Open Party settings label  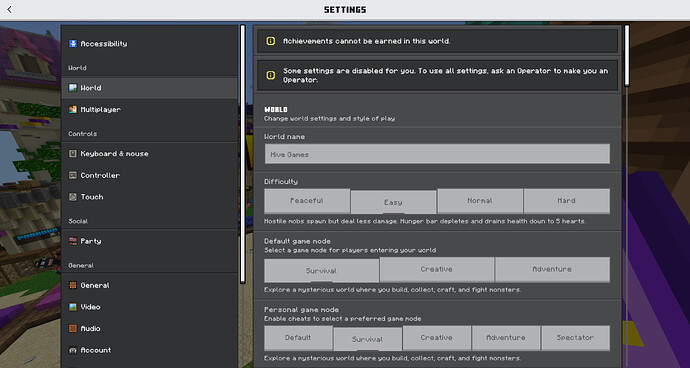click(x=91, y=241)
